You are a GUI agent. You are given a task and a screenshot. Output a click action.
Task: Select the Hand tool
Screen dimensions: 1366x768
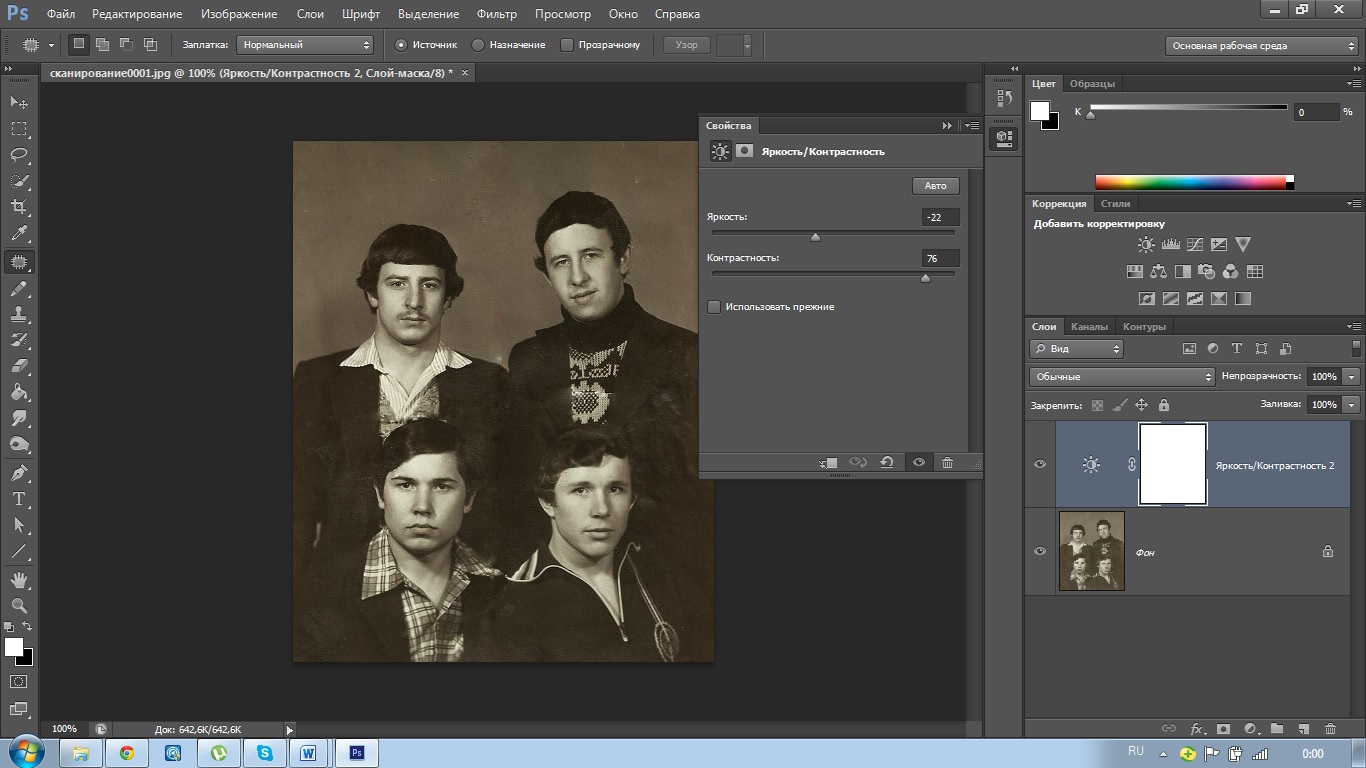19,579
